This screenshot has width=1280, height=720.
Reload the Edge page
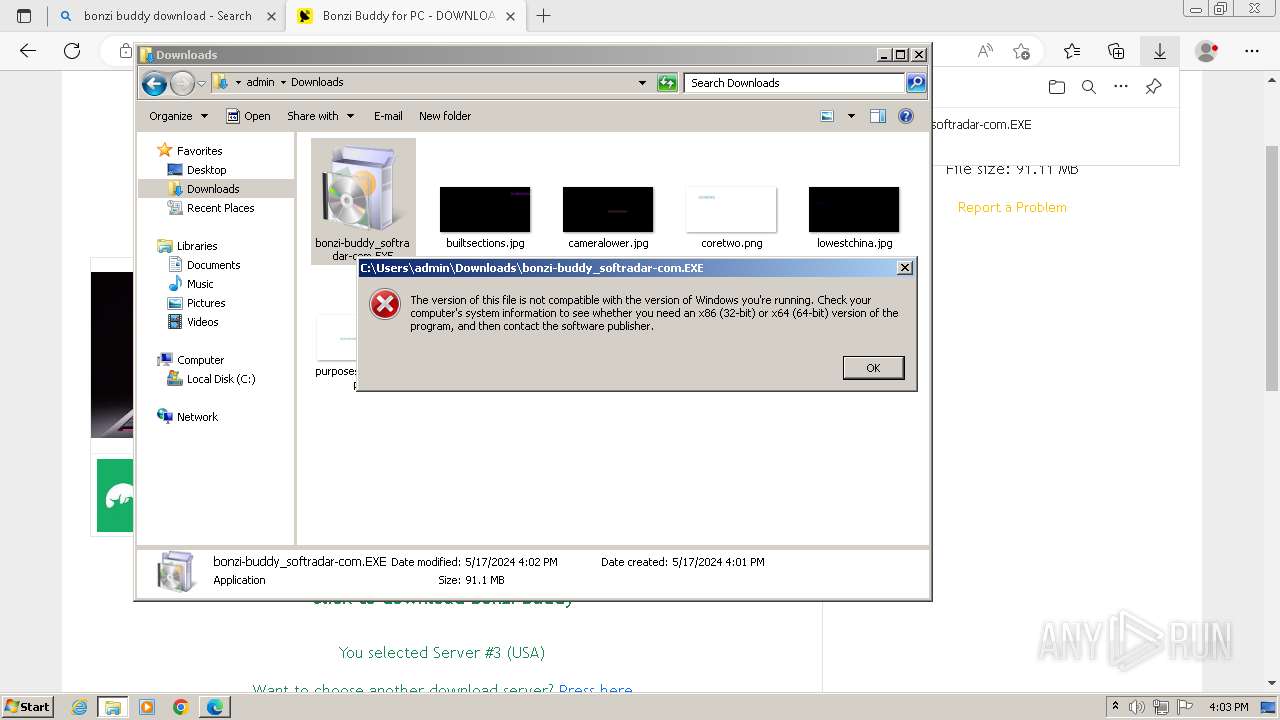[72, 51]
